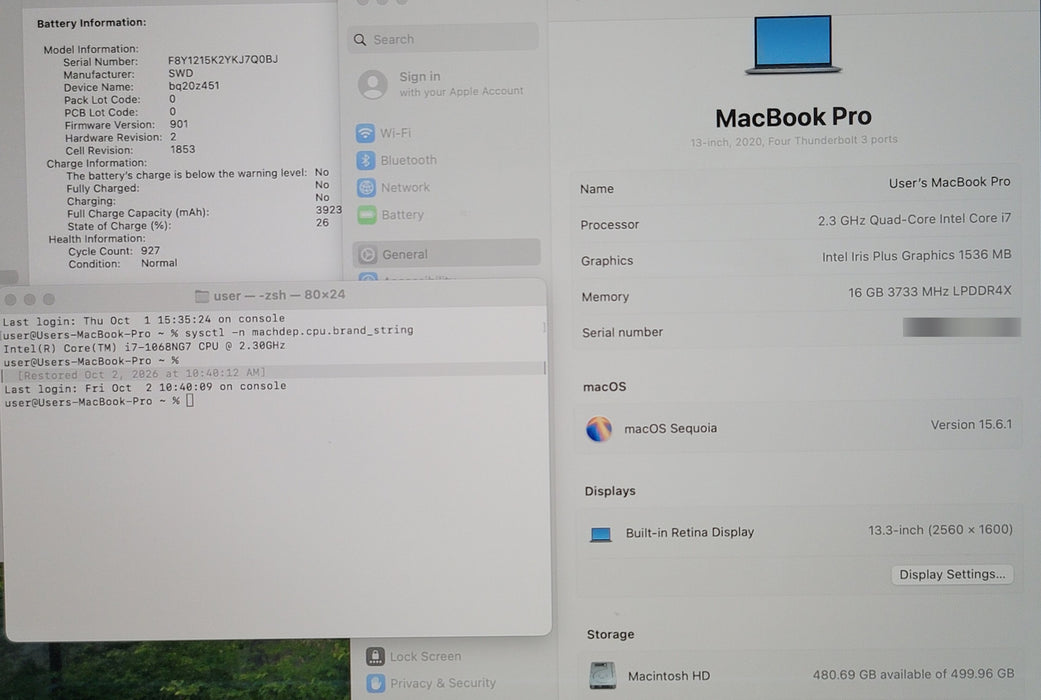1041x700 pixels.
Task: Click the battery Serial Number value F8Y1215K2YKJ7Q0BJ
Action: pos(222,60)
